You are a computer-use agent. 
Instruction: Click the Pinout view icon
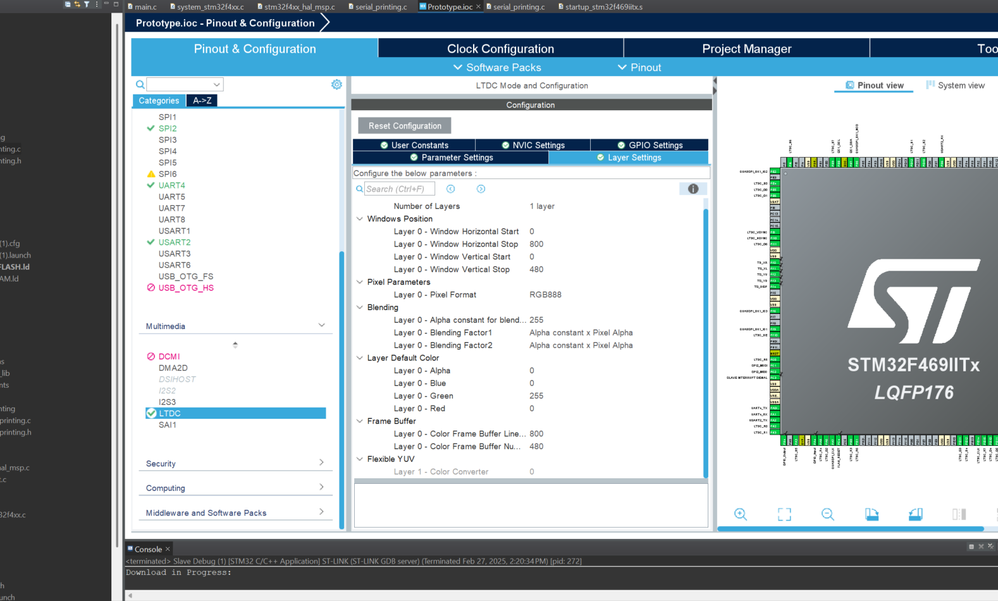pos(850,85)
